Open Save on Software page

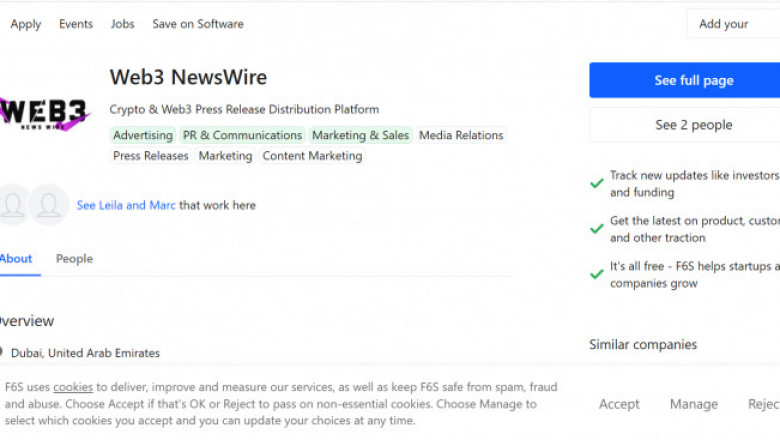(x=198, y=24)
